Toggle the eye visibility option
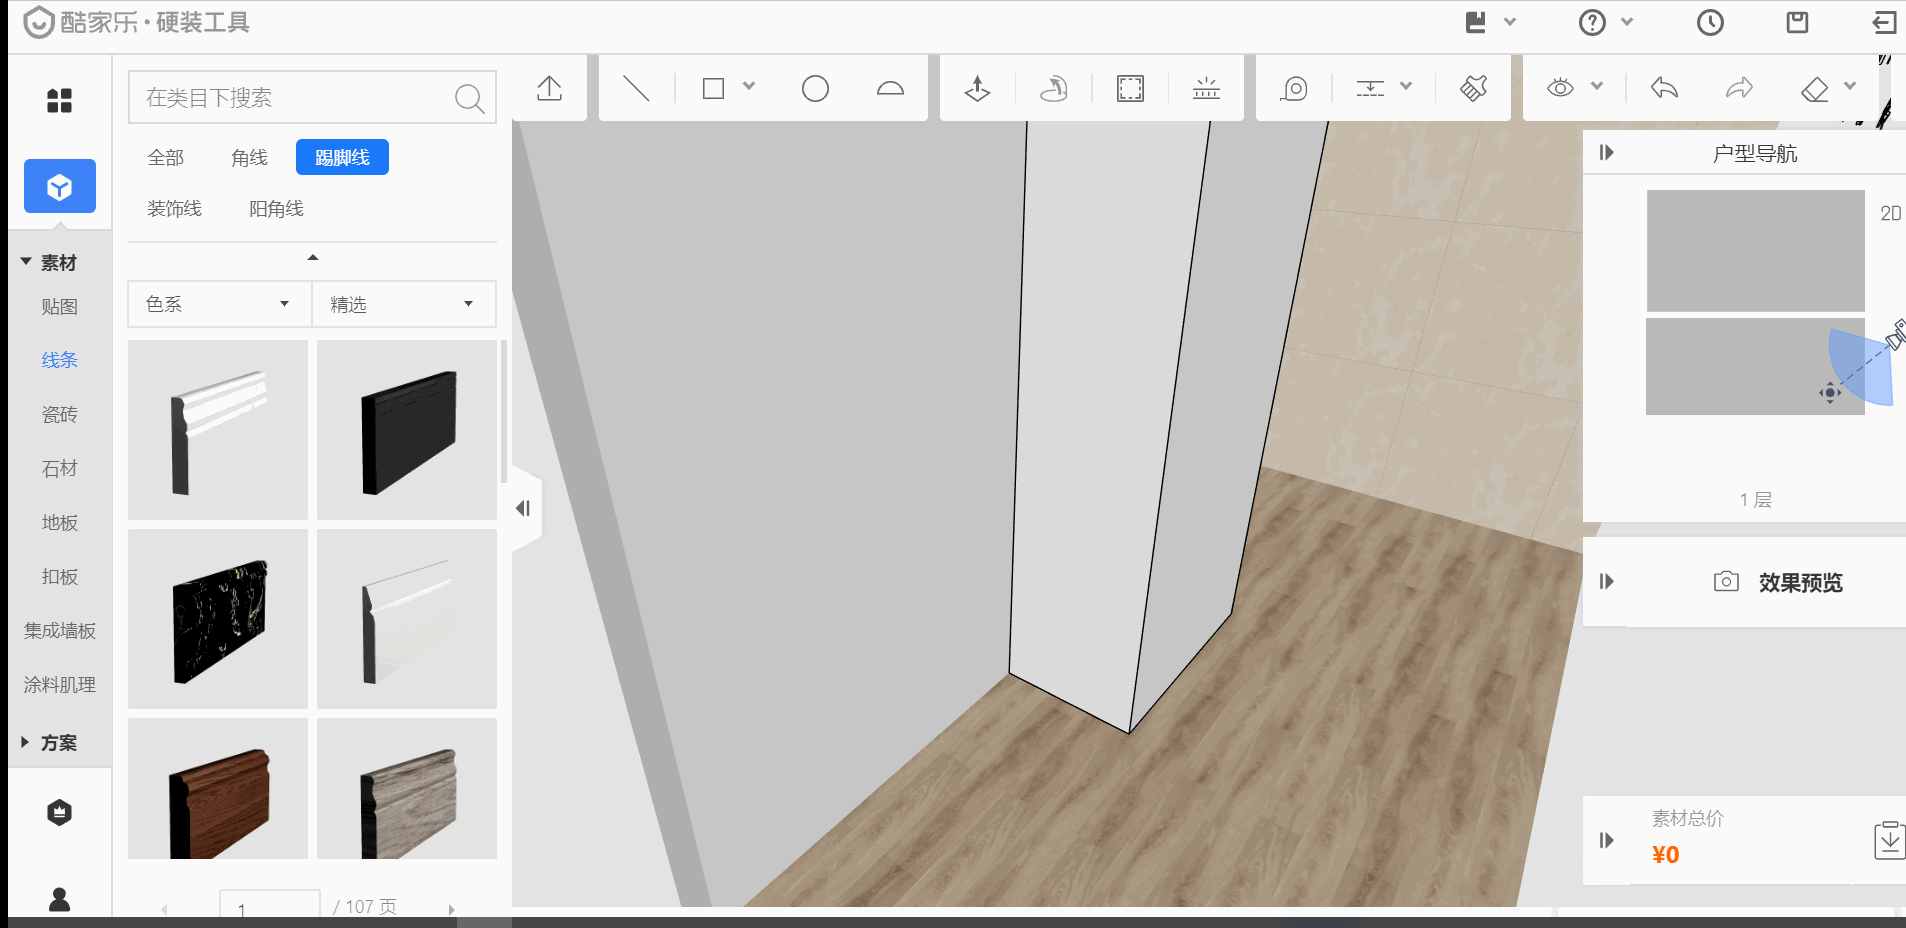This screenshot has width=1906, height=928. pos(1560,89)
